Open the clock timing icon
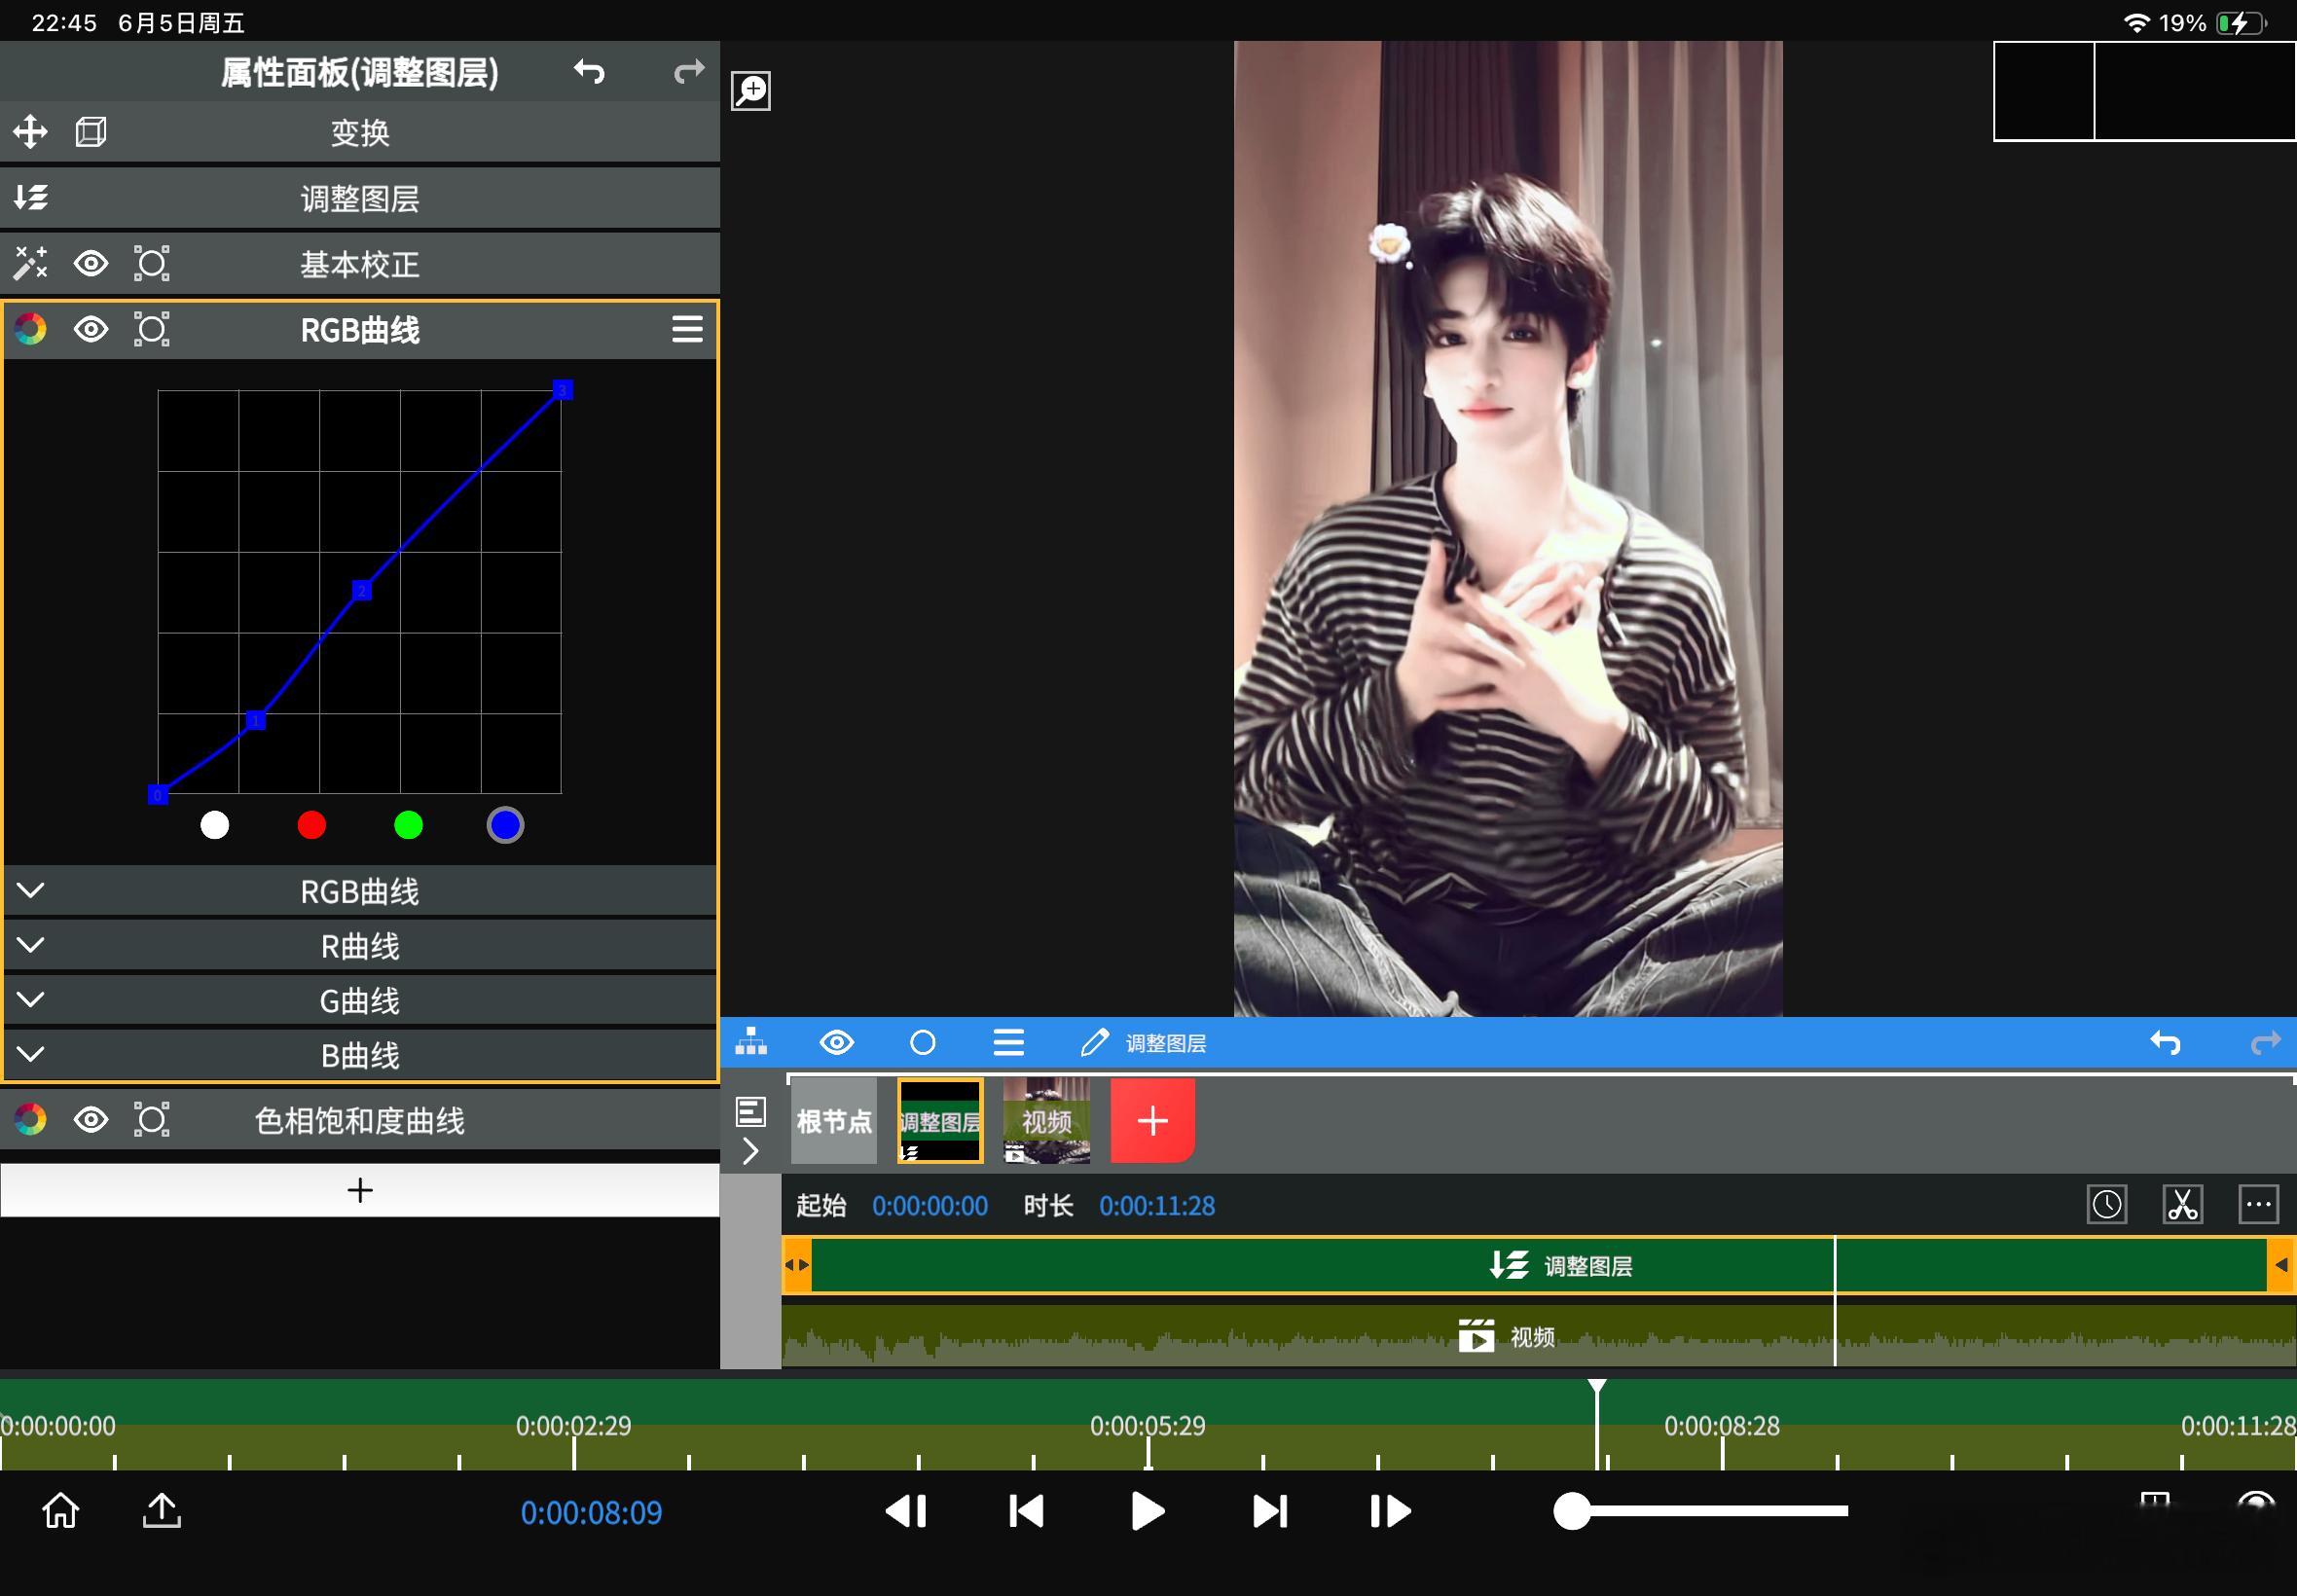2297x1596 pixels. pos(2107,1204)
